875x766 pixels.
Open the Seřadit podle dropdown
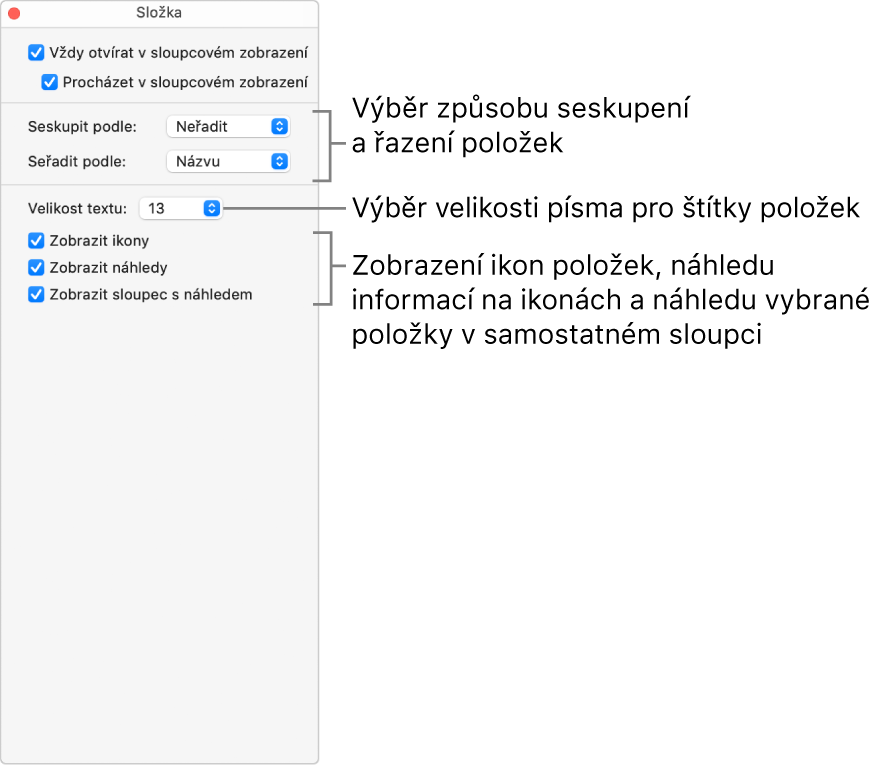pos(228,162)
